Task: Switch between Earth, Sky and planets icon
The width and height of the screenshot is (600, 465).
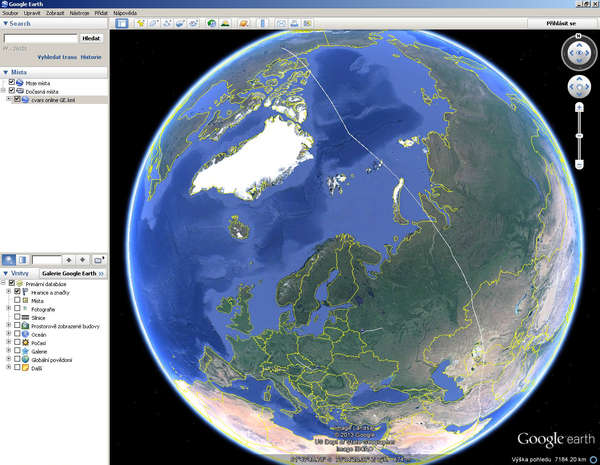Action: 243,23
